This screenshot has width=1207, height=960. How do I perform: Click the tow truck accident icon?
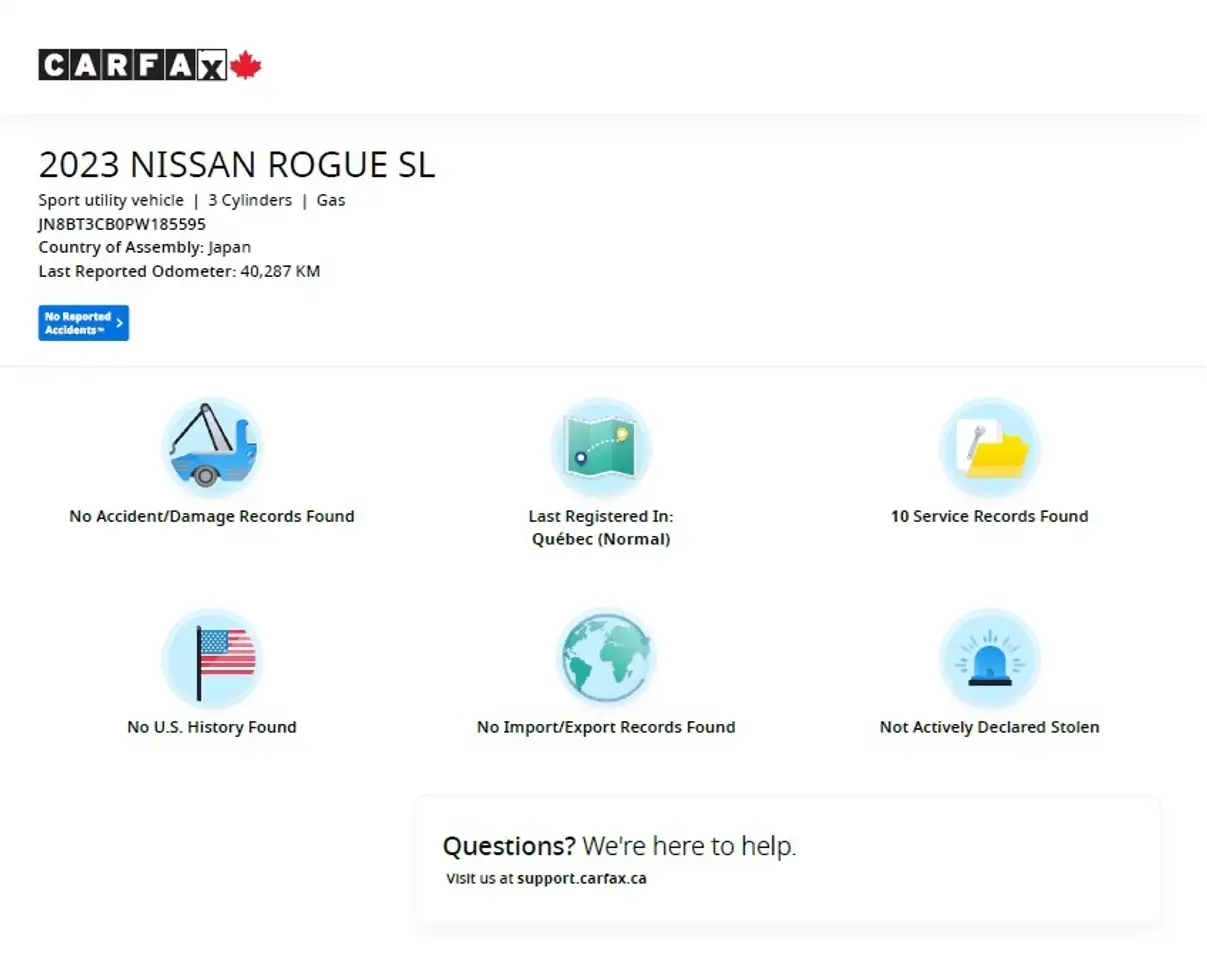tap(212, 448)
